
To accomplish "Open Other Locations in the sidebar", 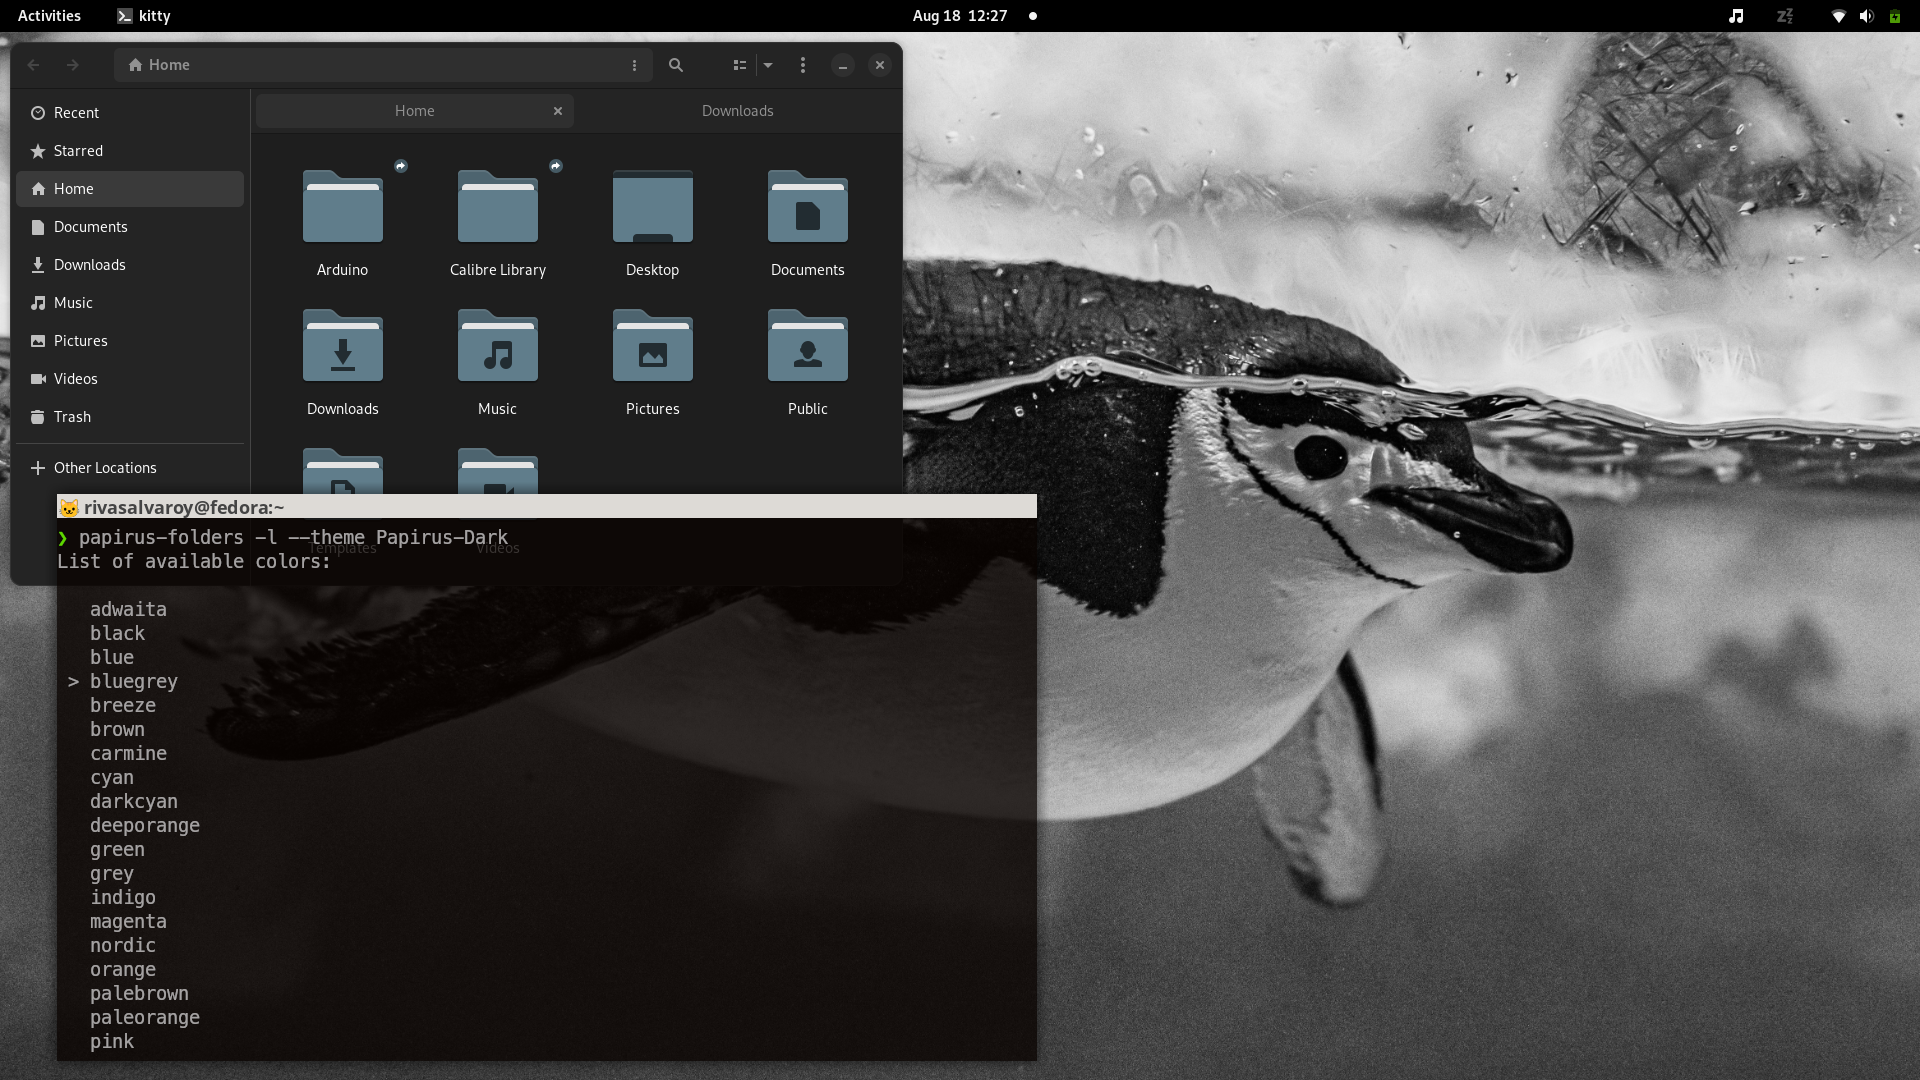I will (130, 468).
